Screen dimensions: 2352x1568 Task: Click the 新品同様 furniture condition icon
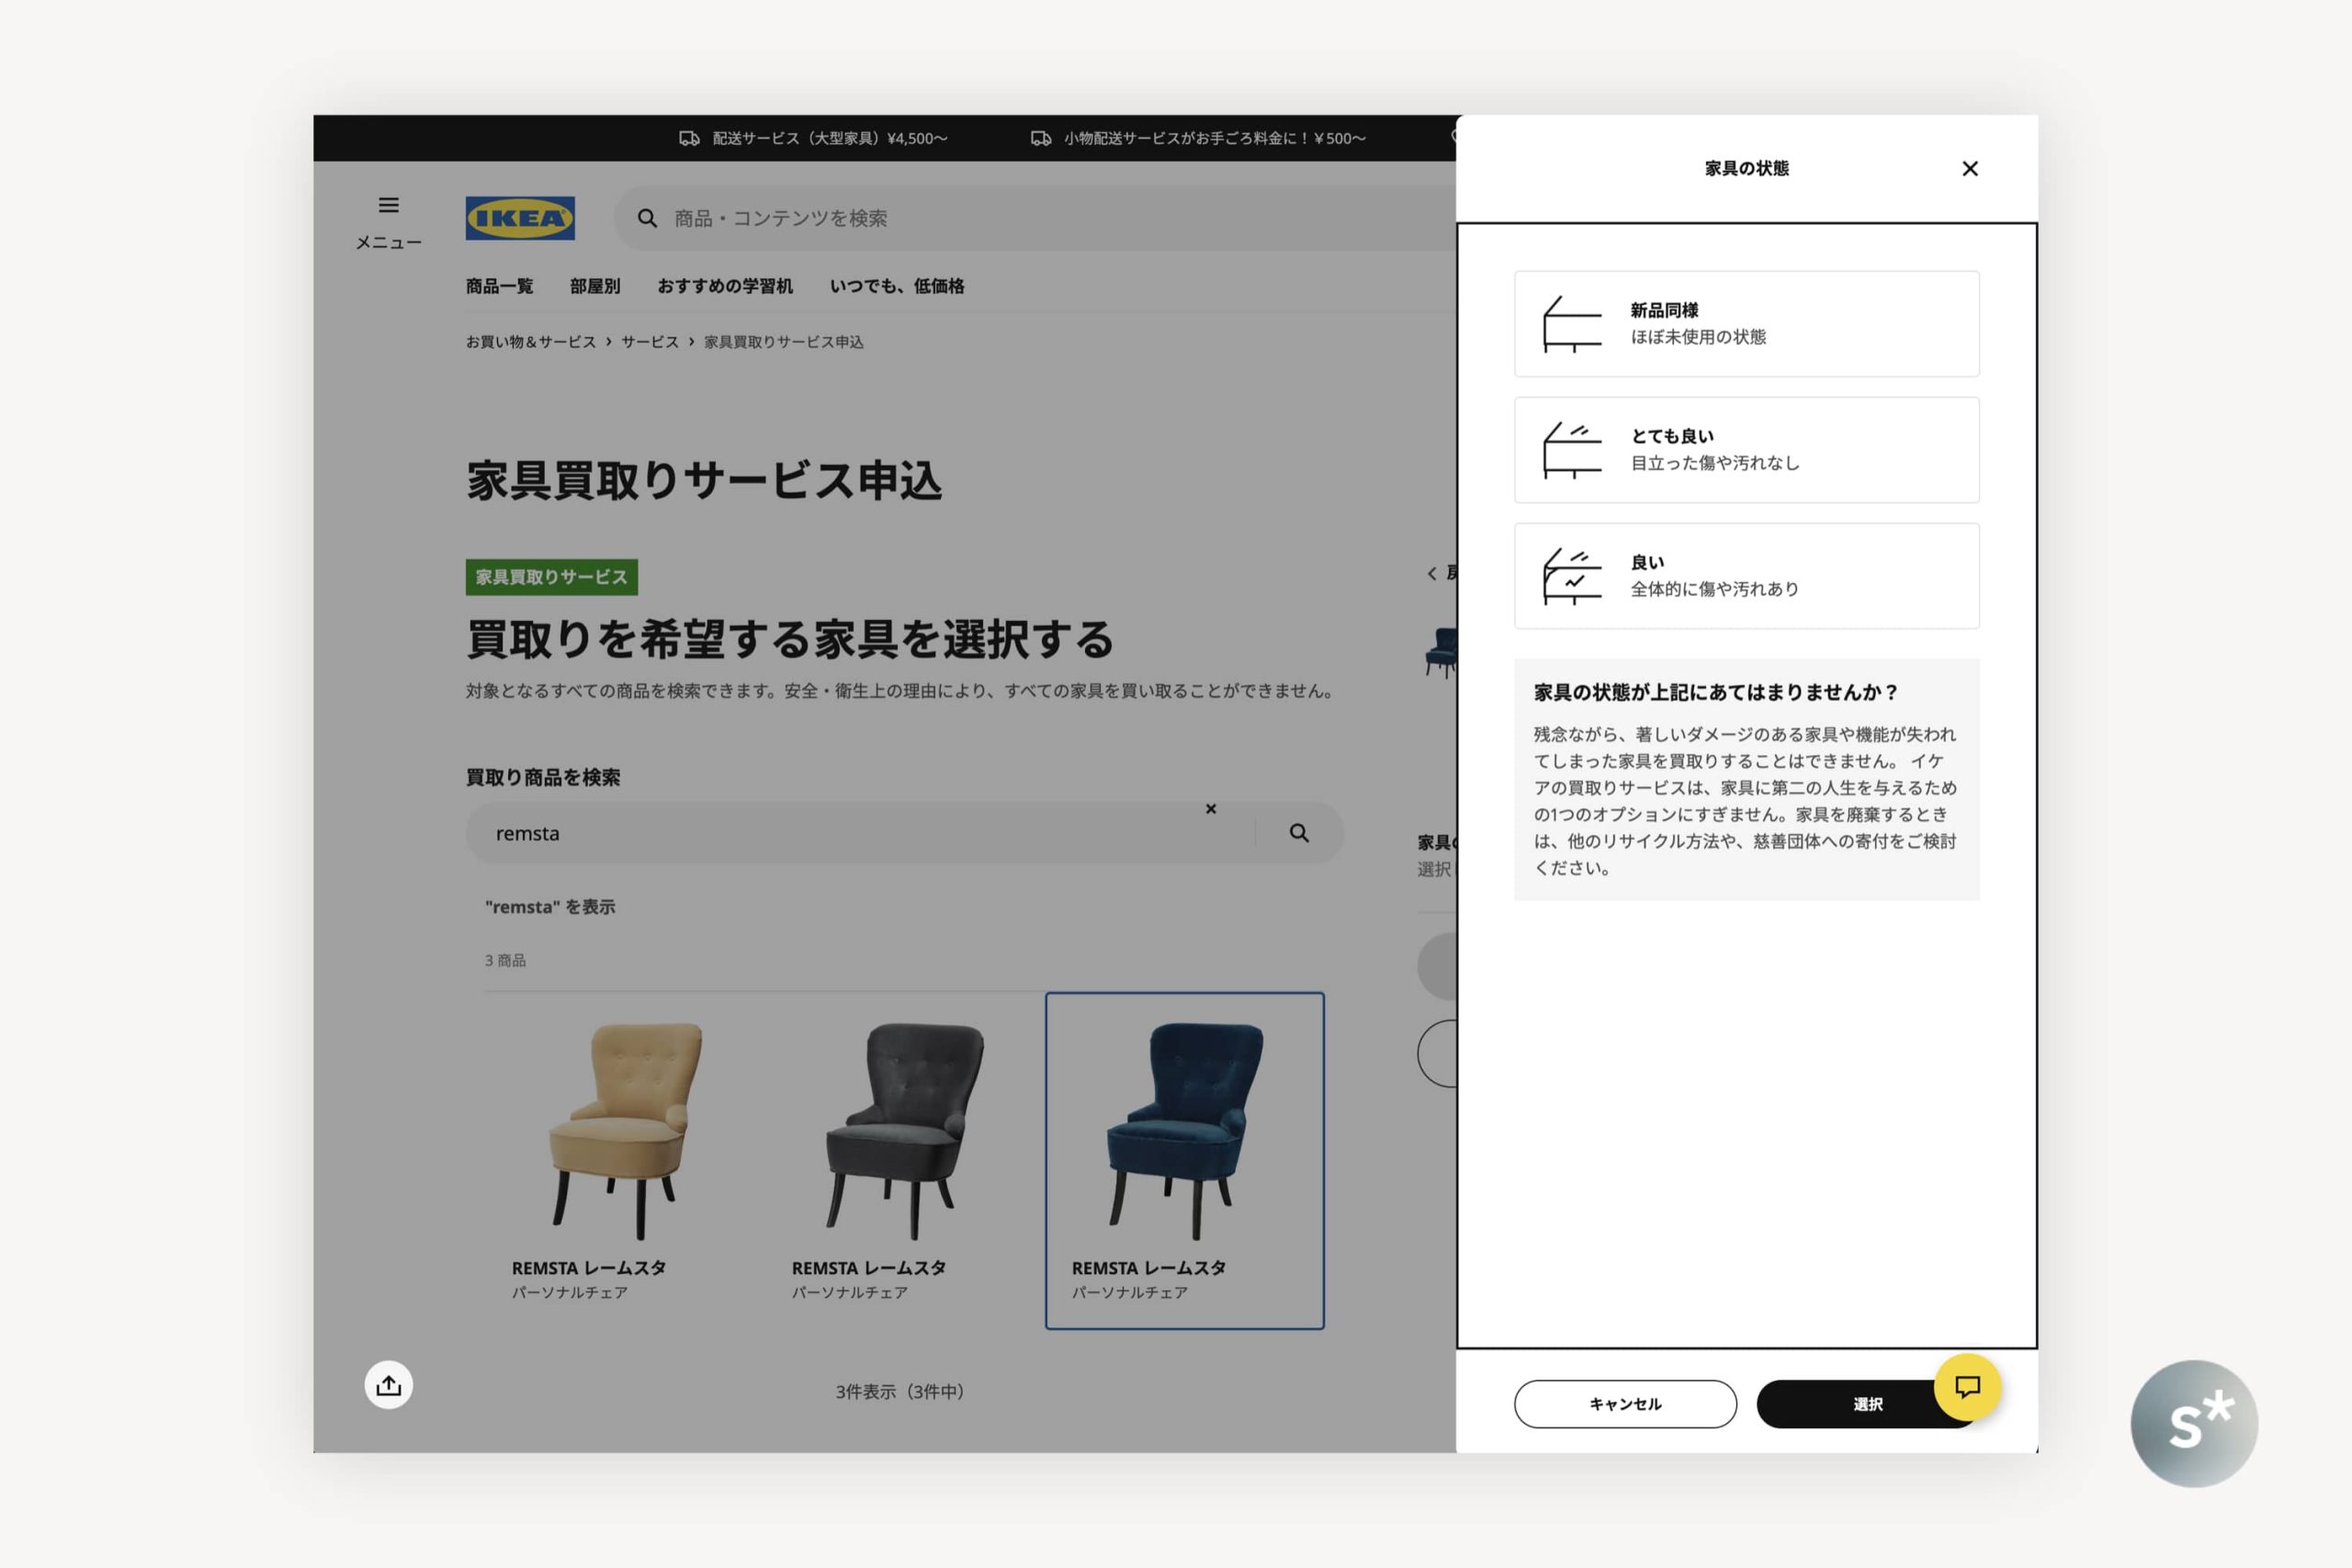tap(1572, 324)
